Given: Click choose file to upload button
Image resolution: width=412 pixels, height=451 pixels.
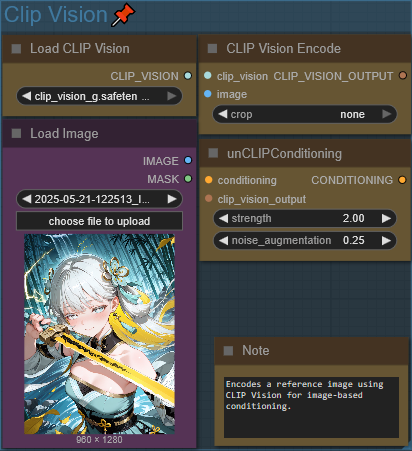Looking at the screenshot, I should (x=99, y=221).
